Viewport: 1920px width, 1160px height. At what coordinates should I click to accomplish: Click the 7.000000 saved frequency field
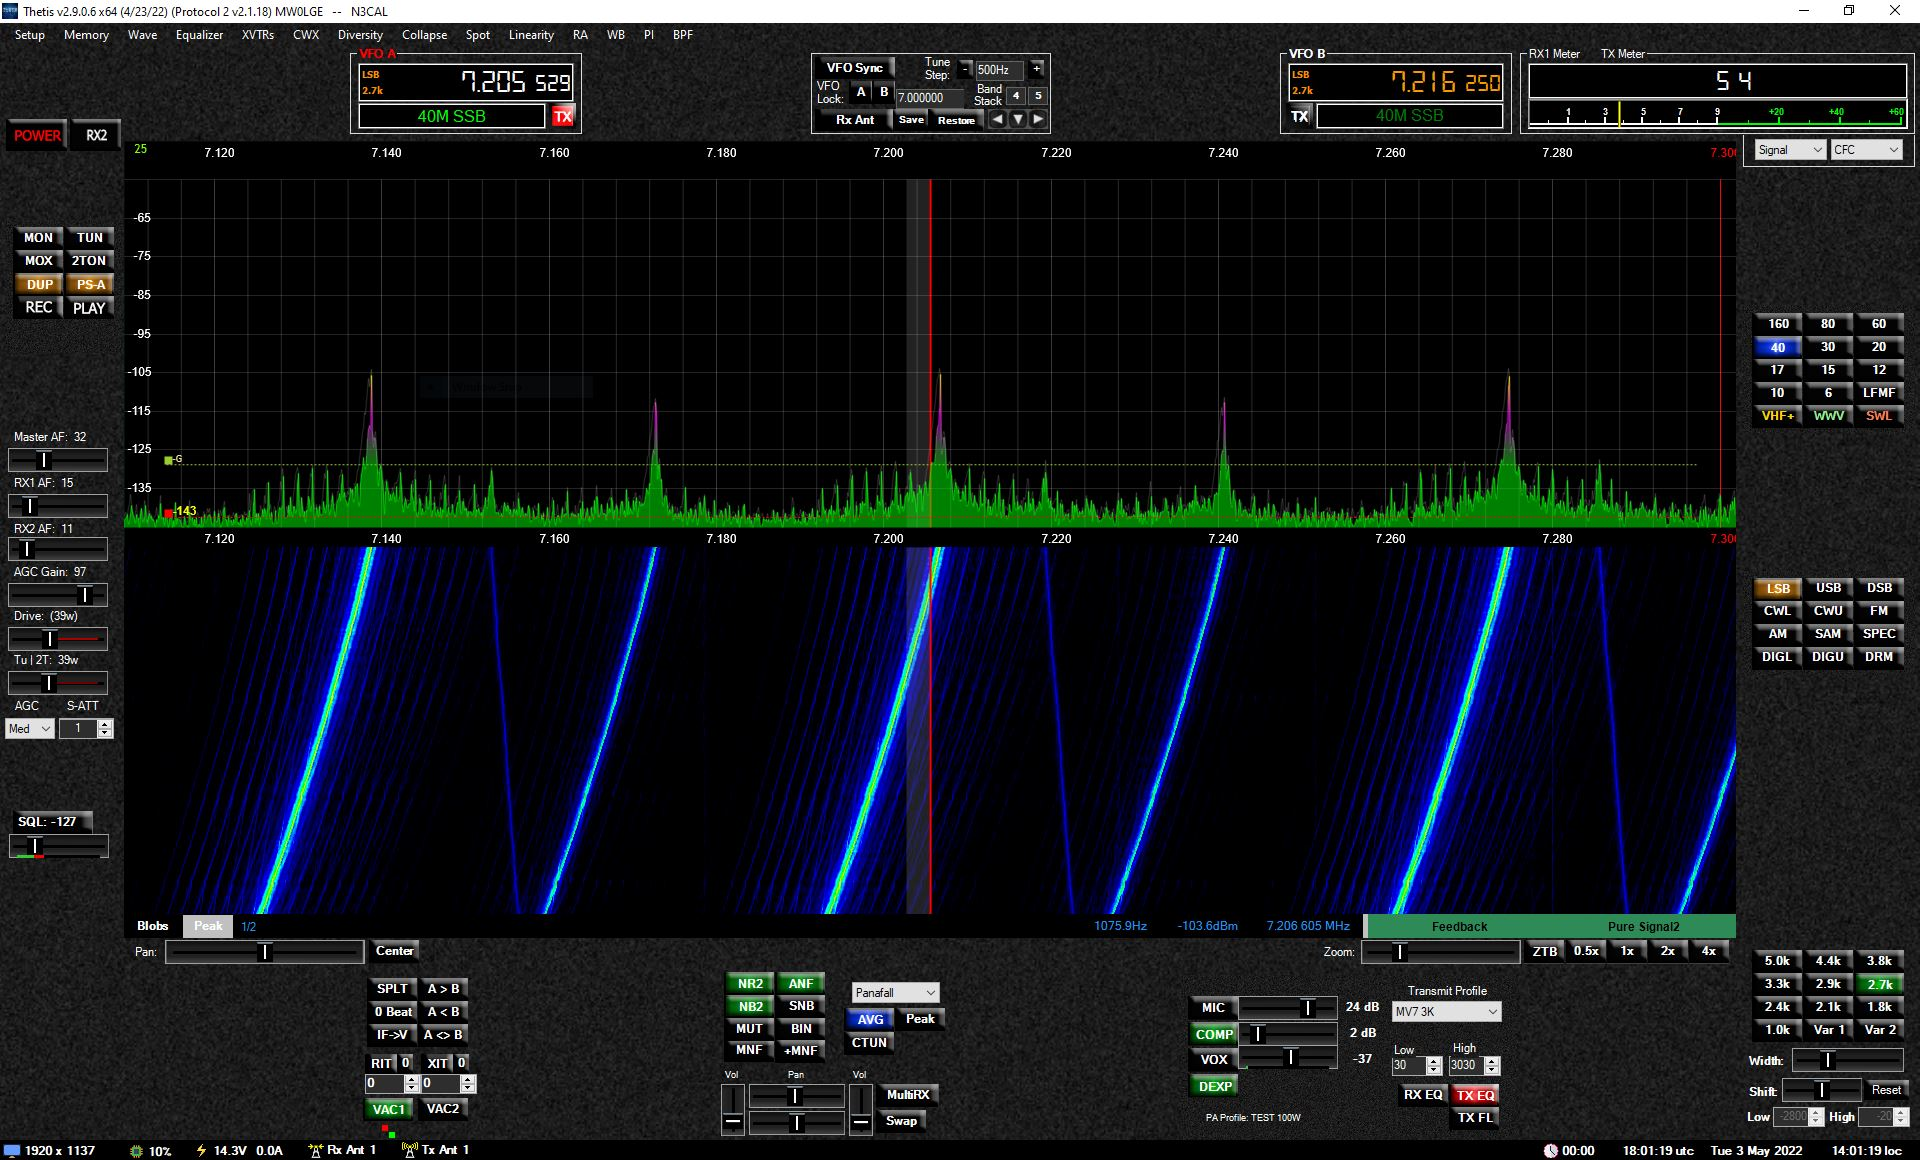(930, 97)
